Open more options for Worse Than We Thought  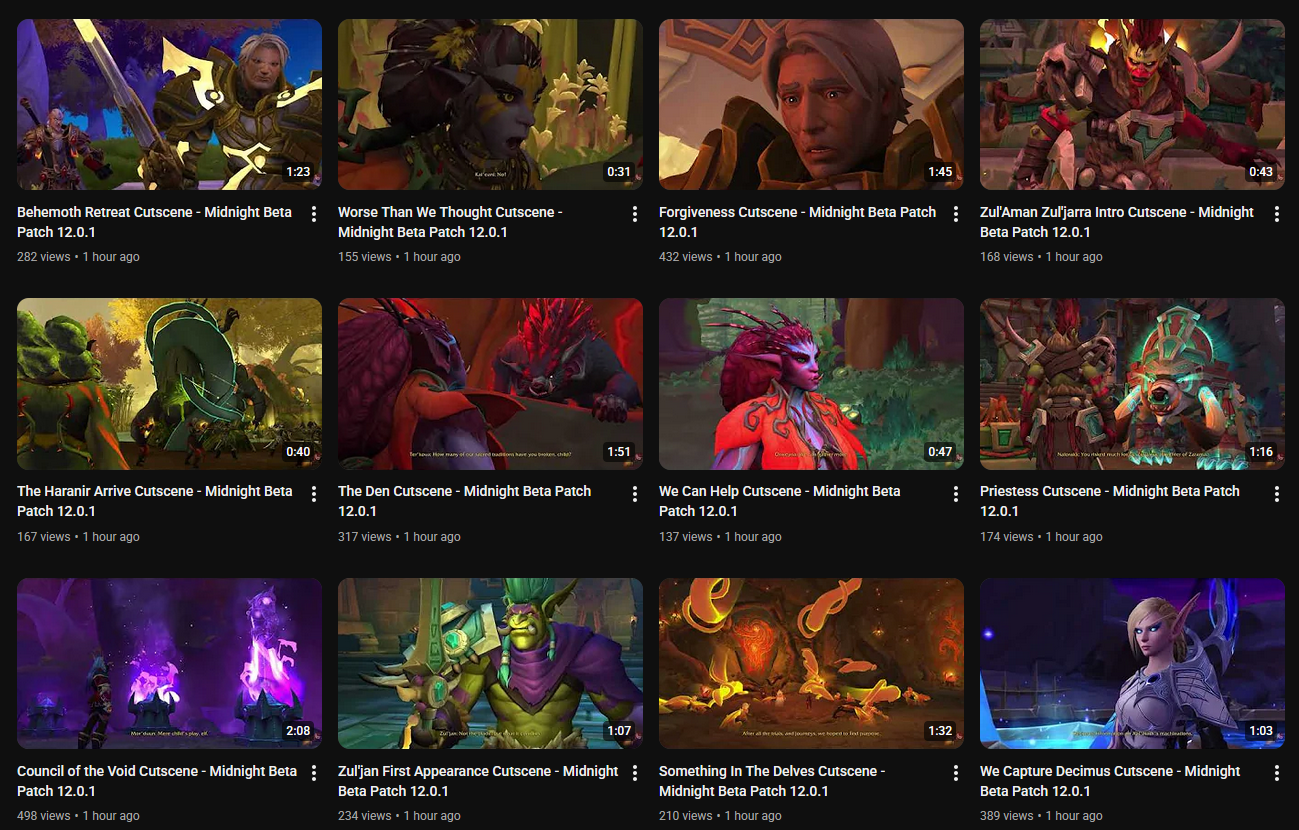(635, 214)
